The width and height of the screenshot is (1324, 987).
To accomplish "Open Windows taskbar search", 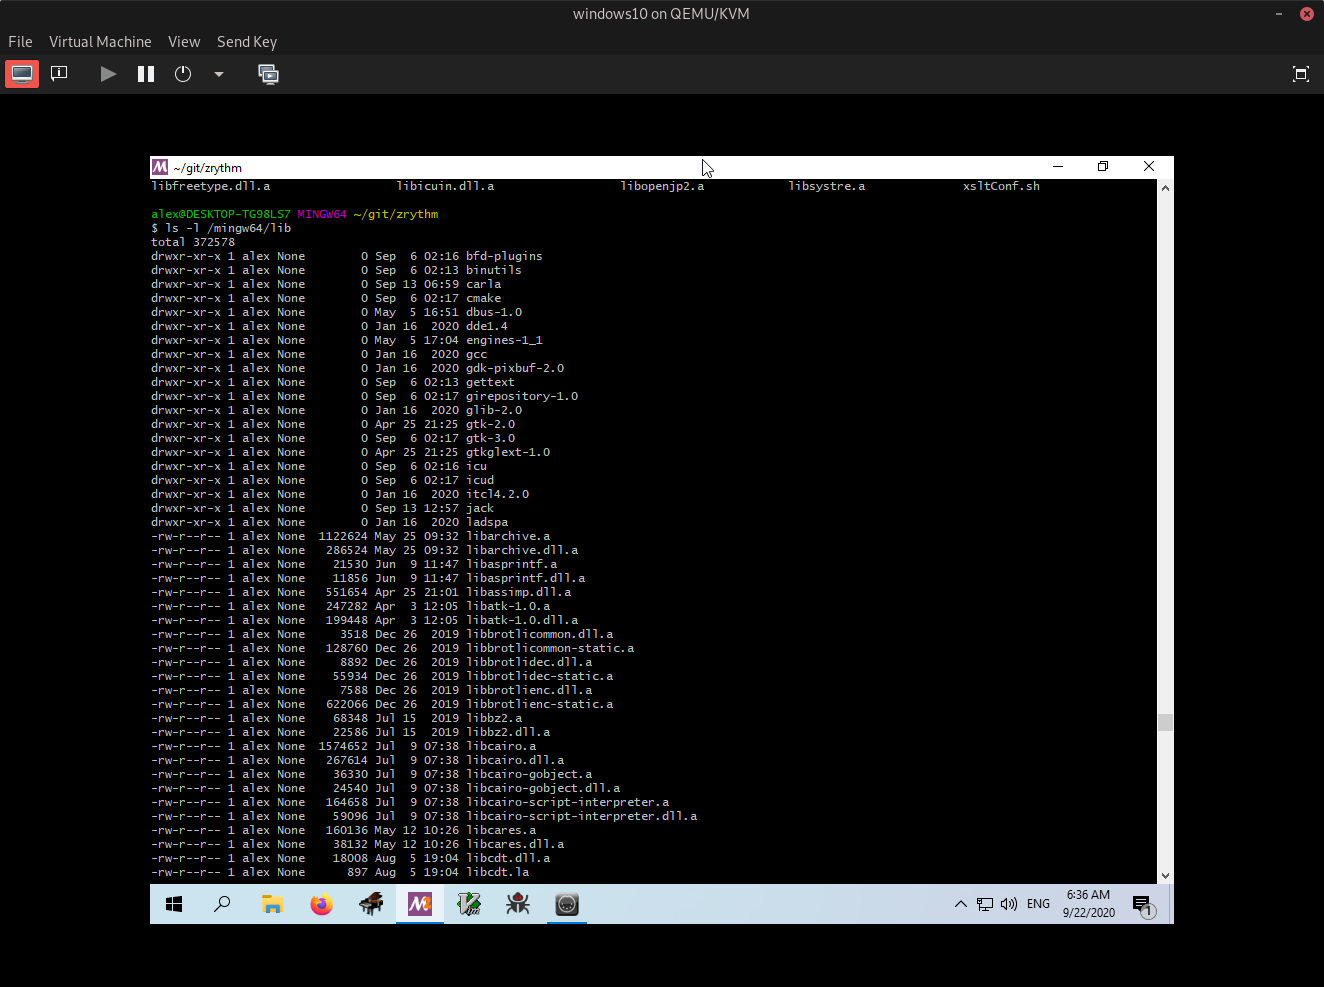I will pos(222,904).
